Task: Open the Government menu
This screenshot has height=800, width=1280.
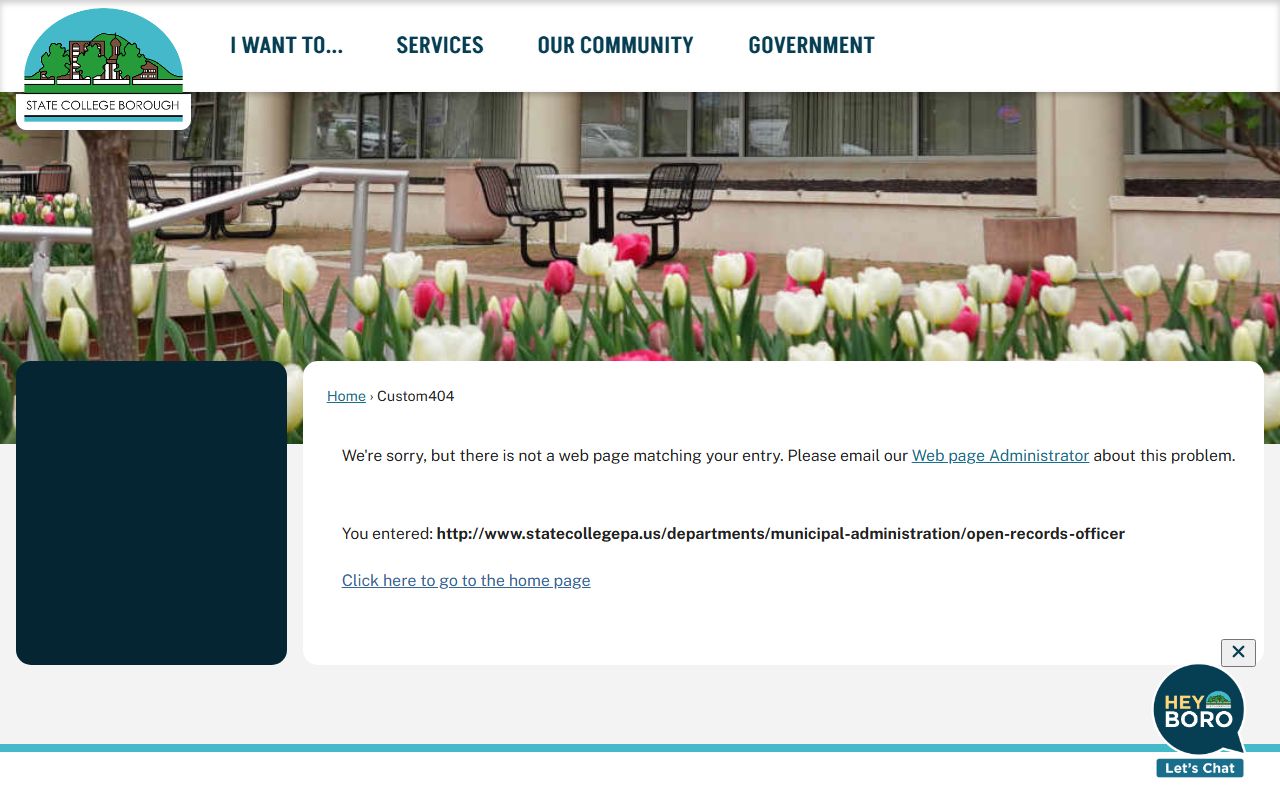Action: click(811, 45)
